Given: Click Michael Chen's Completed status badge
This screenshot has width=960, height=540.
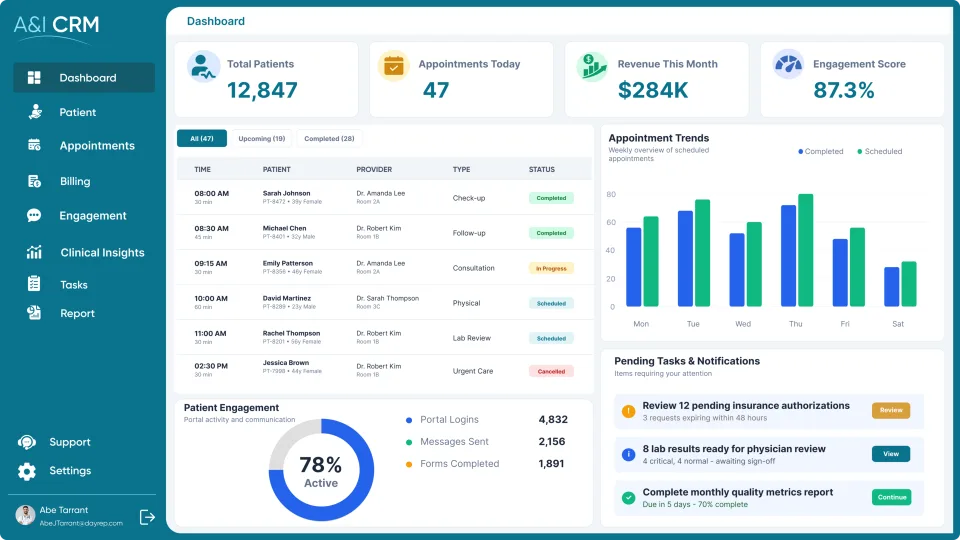Looking at the screenshot, I should point(551,233).
